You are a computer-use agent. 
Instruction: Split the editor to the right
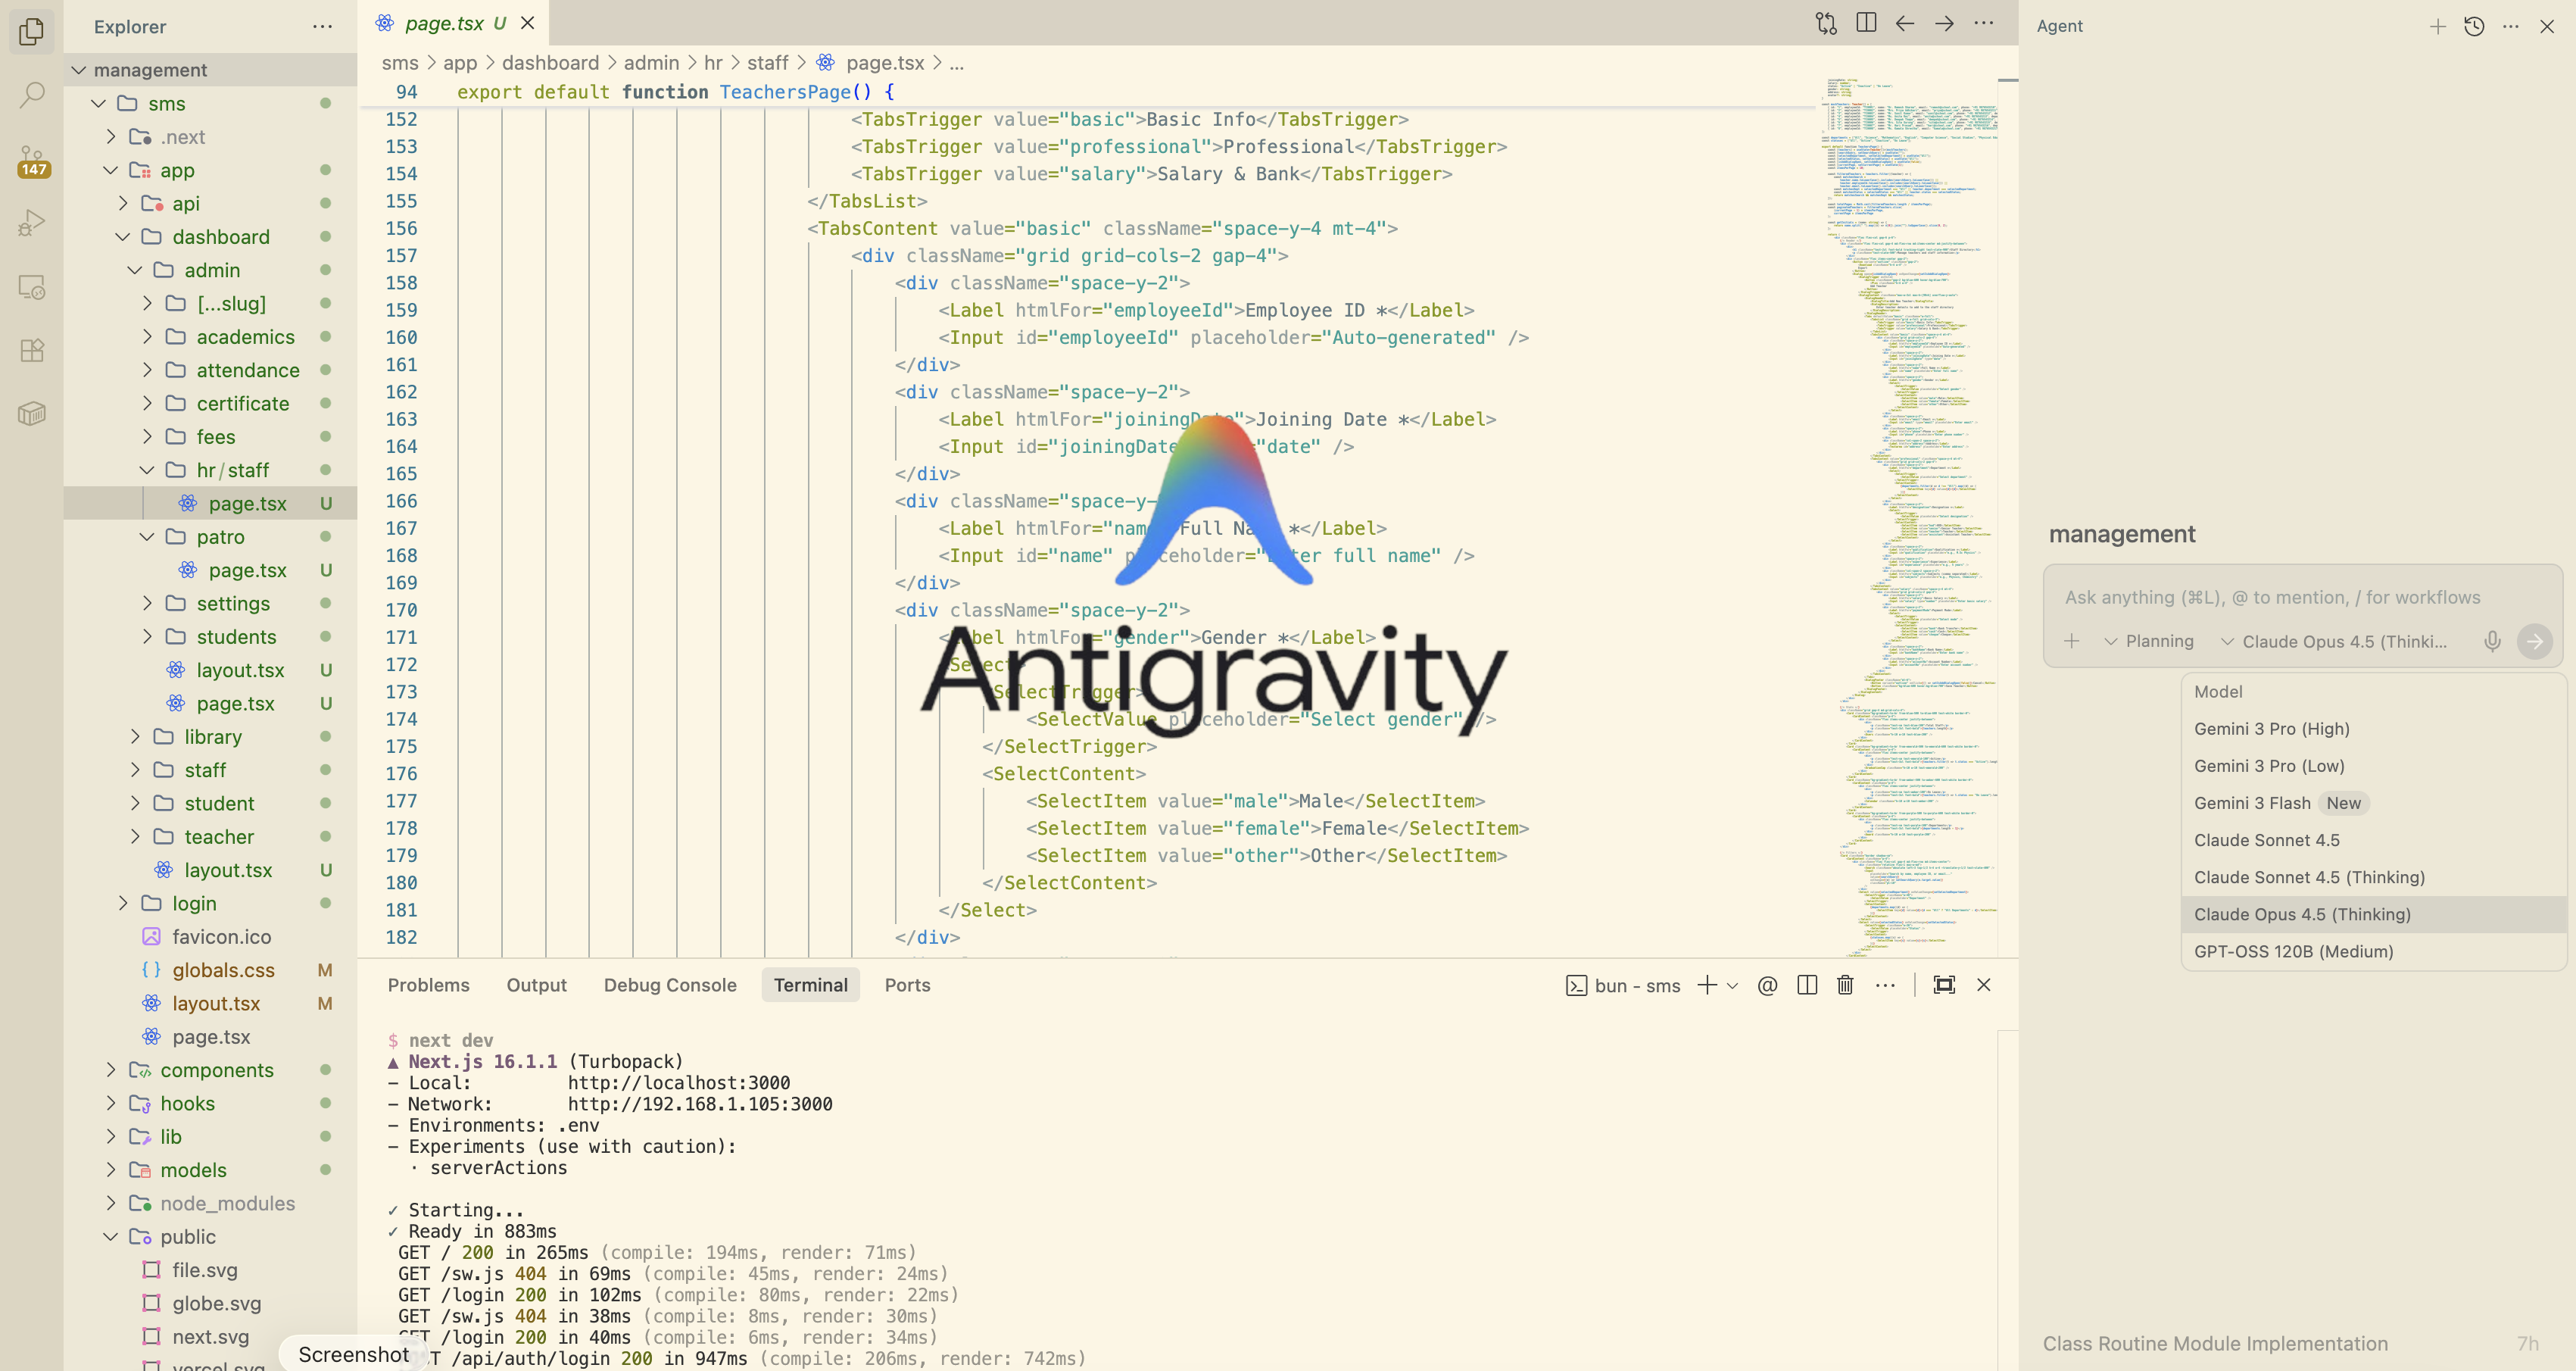tap(1866, 23)
